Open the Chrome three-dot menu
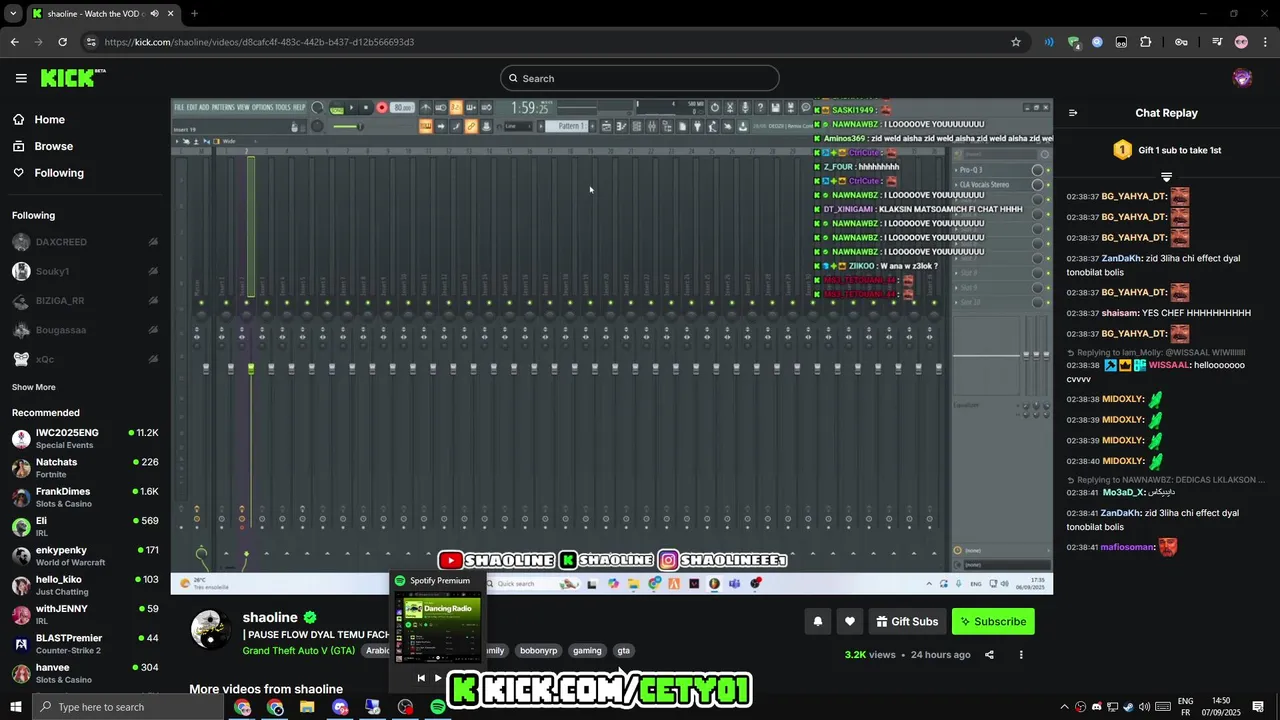 (x=1265, y=42)
